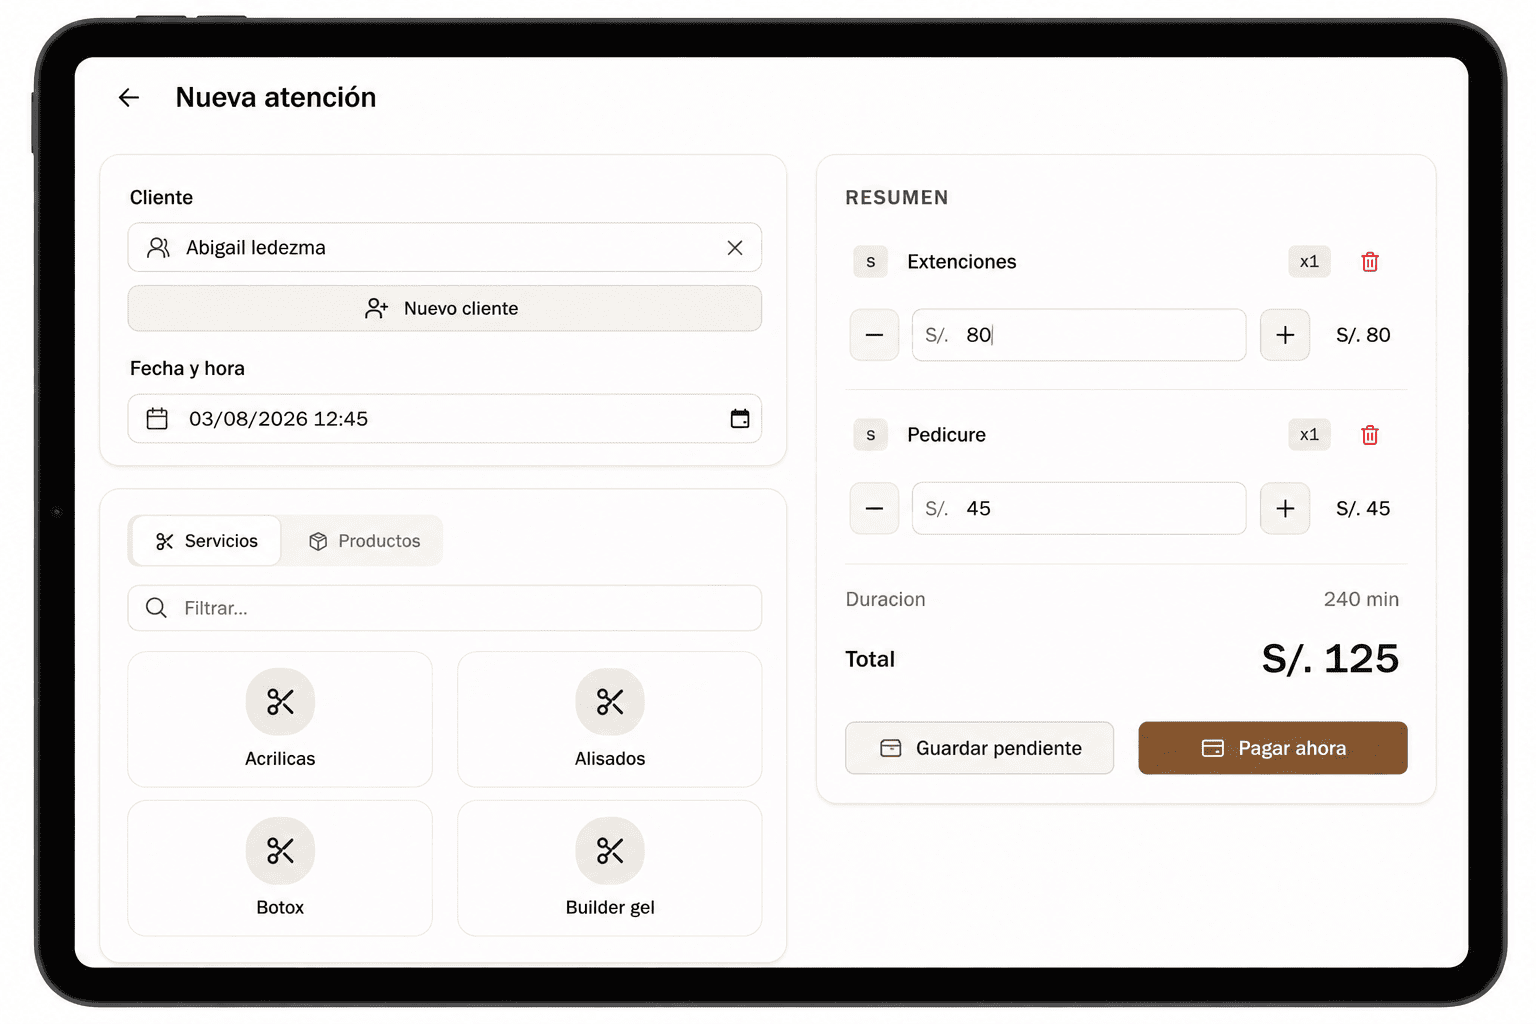Image resolution: width=1536 pixels, height=1024 pixels.
Task: Click the magnifier icon in the filter box
Action: click(156, 608)
